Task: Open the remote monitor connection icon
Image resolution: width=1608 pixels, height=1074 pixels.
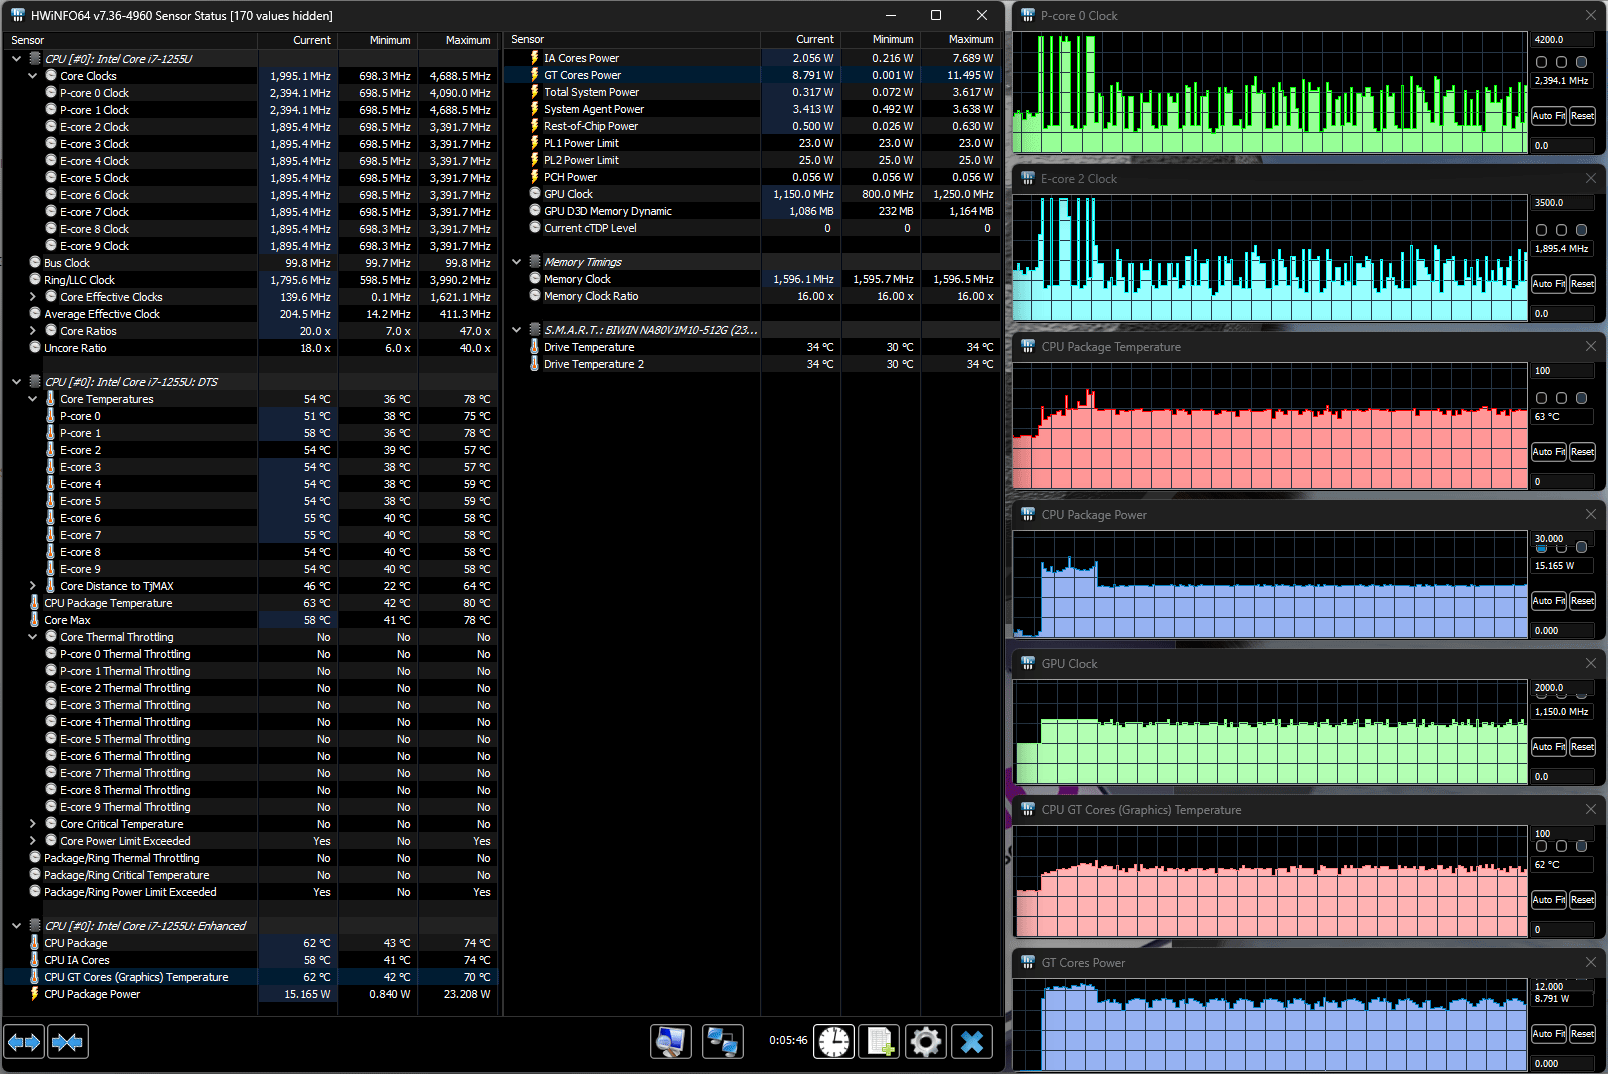Action: 670,1042
